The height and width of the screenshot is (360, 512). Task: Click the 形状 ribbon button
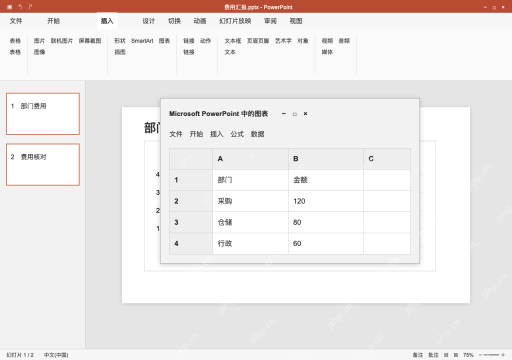120,41
